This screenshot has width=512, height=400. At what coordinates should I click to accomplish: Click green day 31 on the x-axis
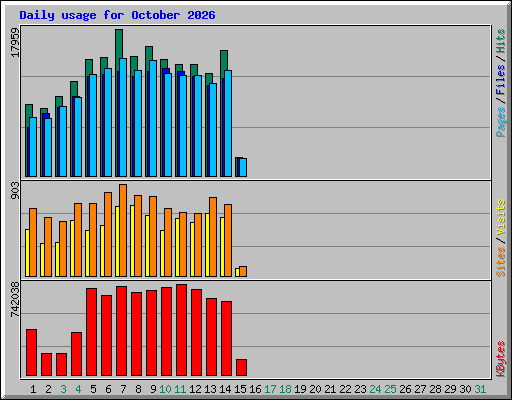point(480,389)
